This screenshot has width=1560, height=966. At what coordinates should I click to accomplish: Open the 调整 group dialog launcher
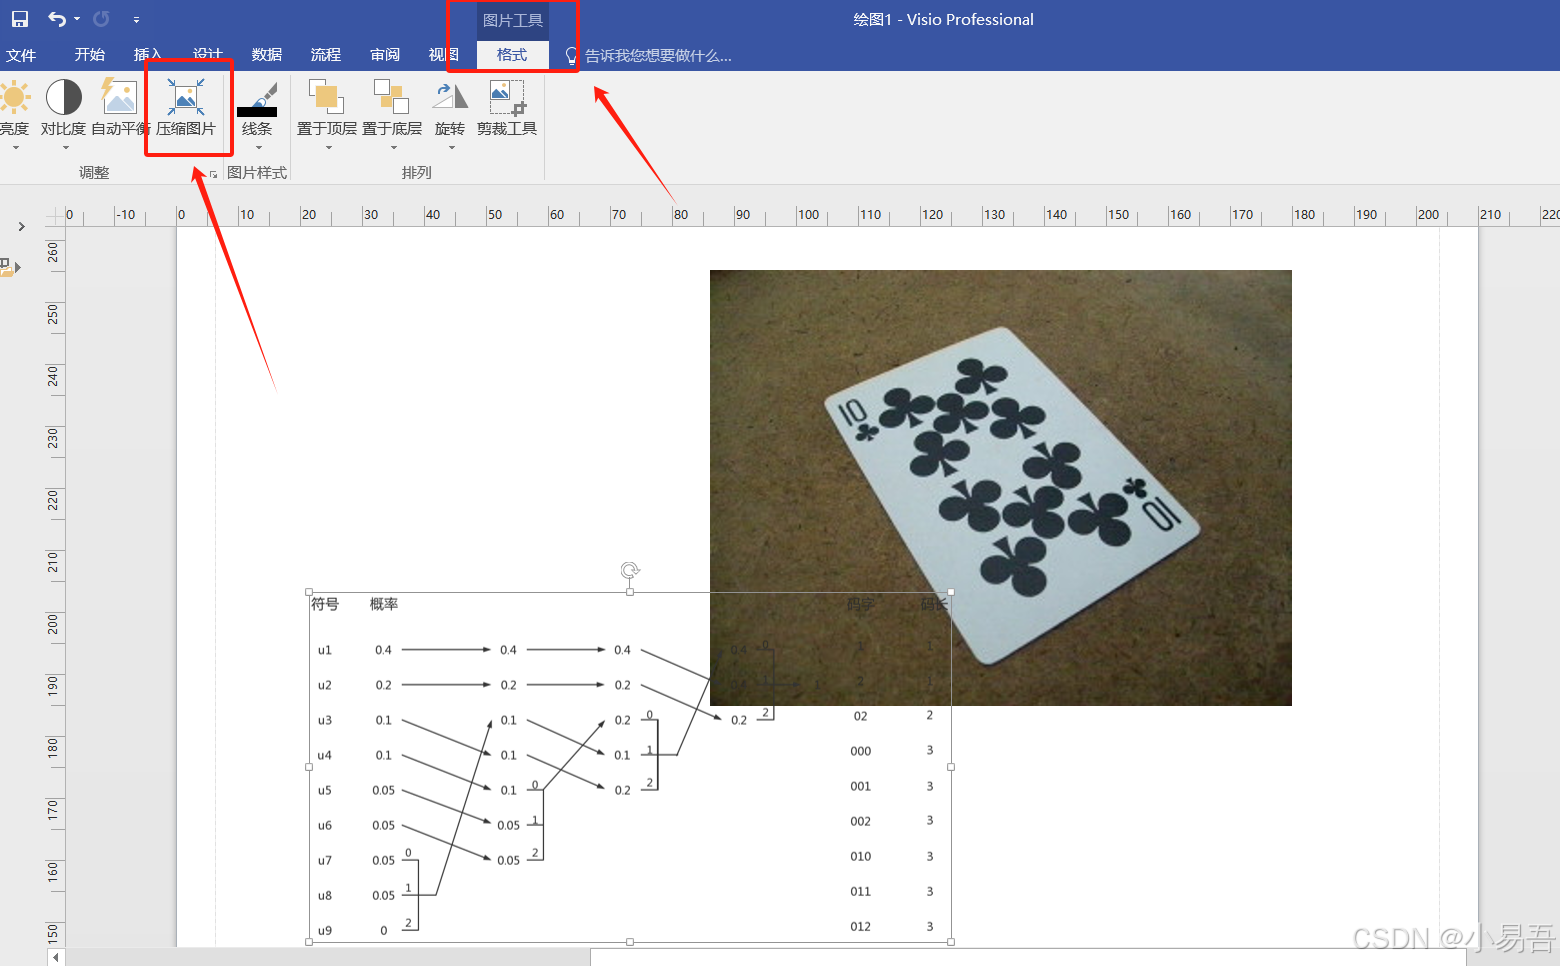point(213,174)
